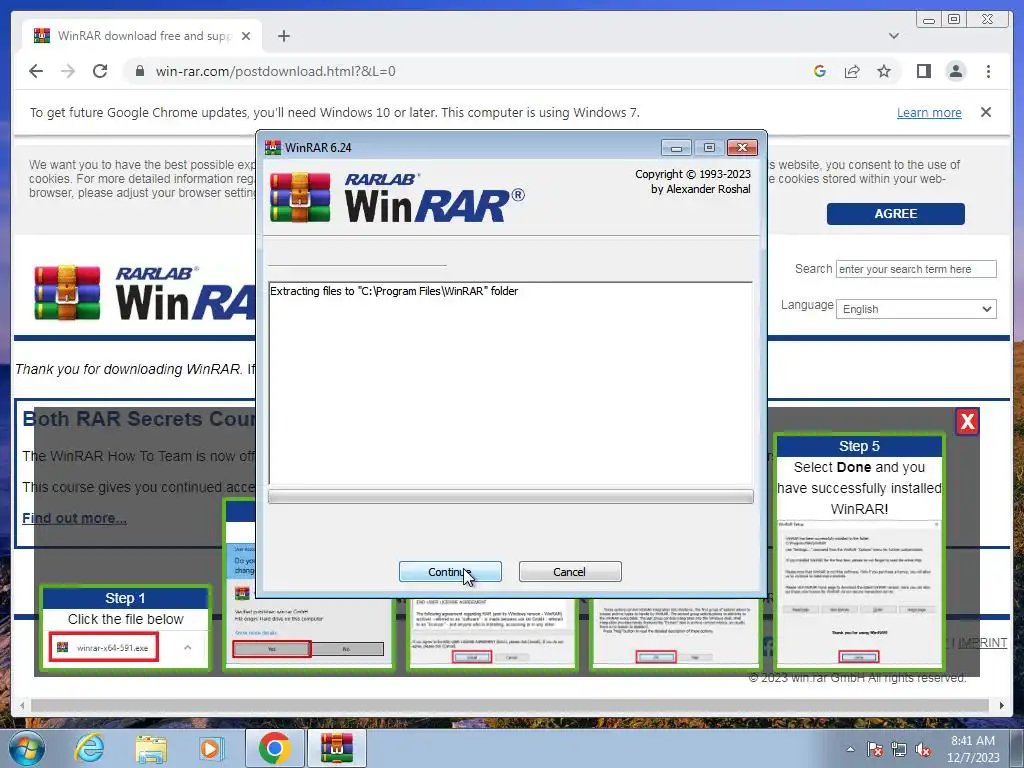Go back to previous page in Chrome
The height and width of the screenshot is (768, 1024).
pyautogui.click(x=36, y=71)
